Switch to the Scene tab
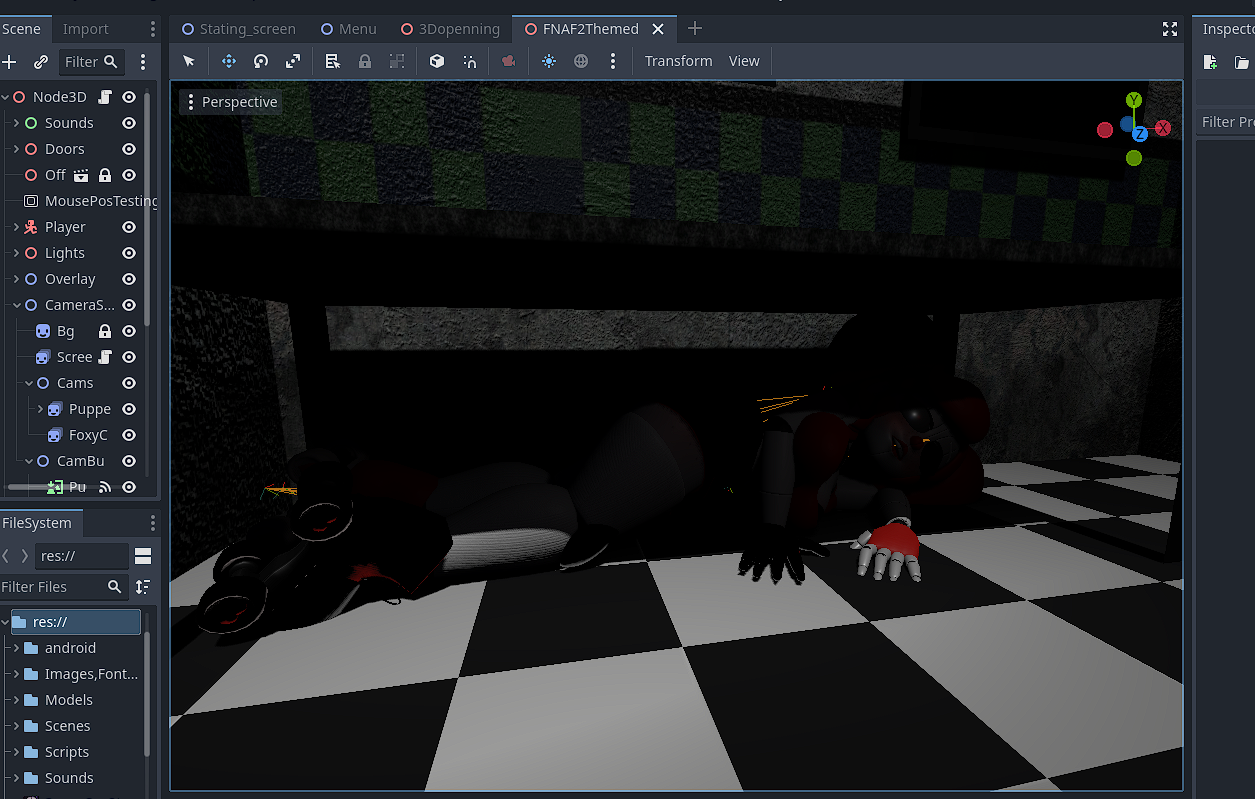The width and height of the screenshot is (1255, 799). coord(21,29)
